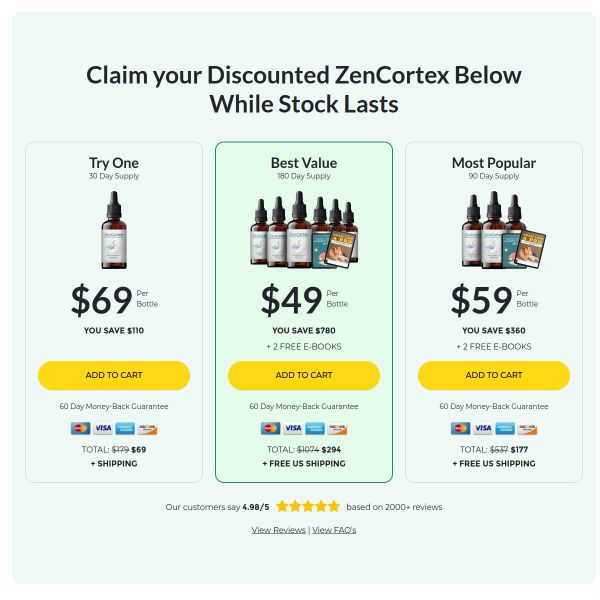Click the single bottle product image
The width and height of the screenshot is (600, 600).
[x=114, y=230]
